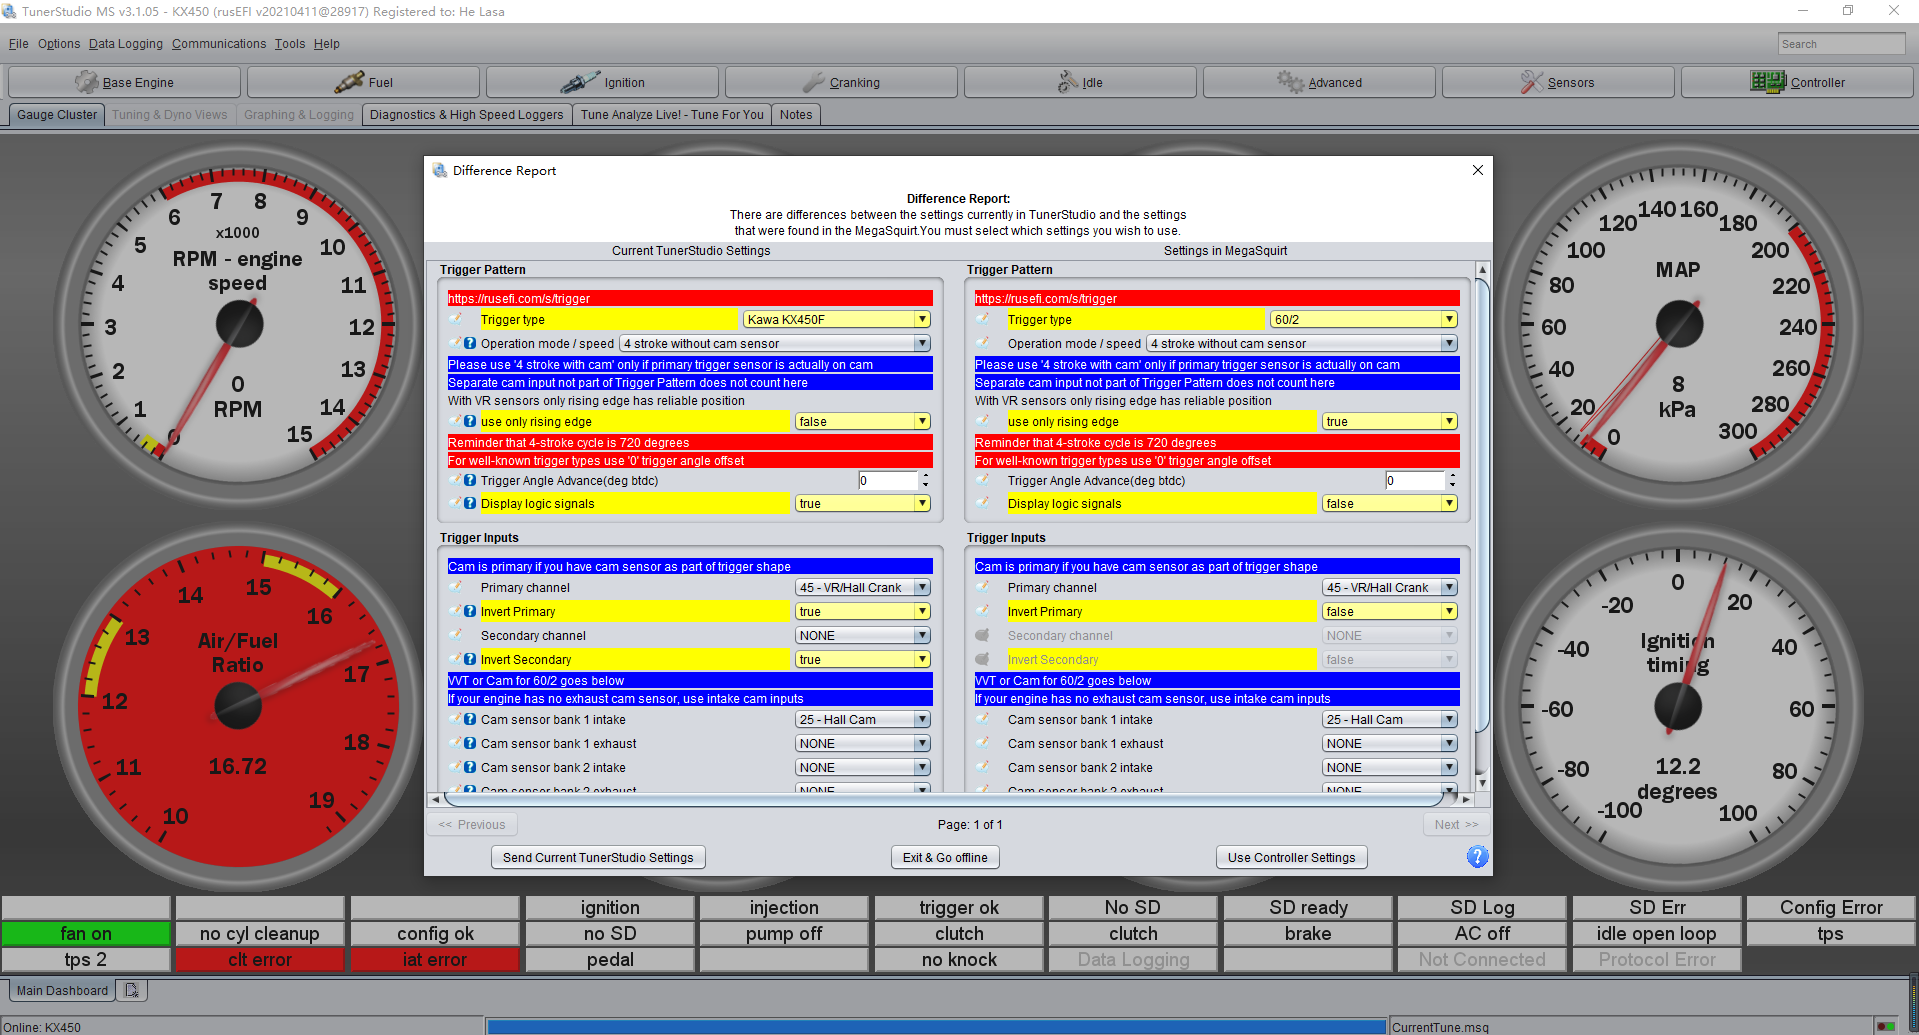Open the Ignition settings menu
This screenshot has height=1035, width=1919.
pyautogui.click(x=602, y=82)
